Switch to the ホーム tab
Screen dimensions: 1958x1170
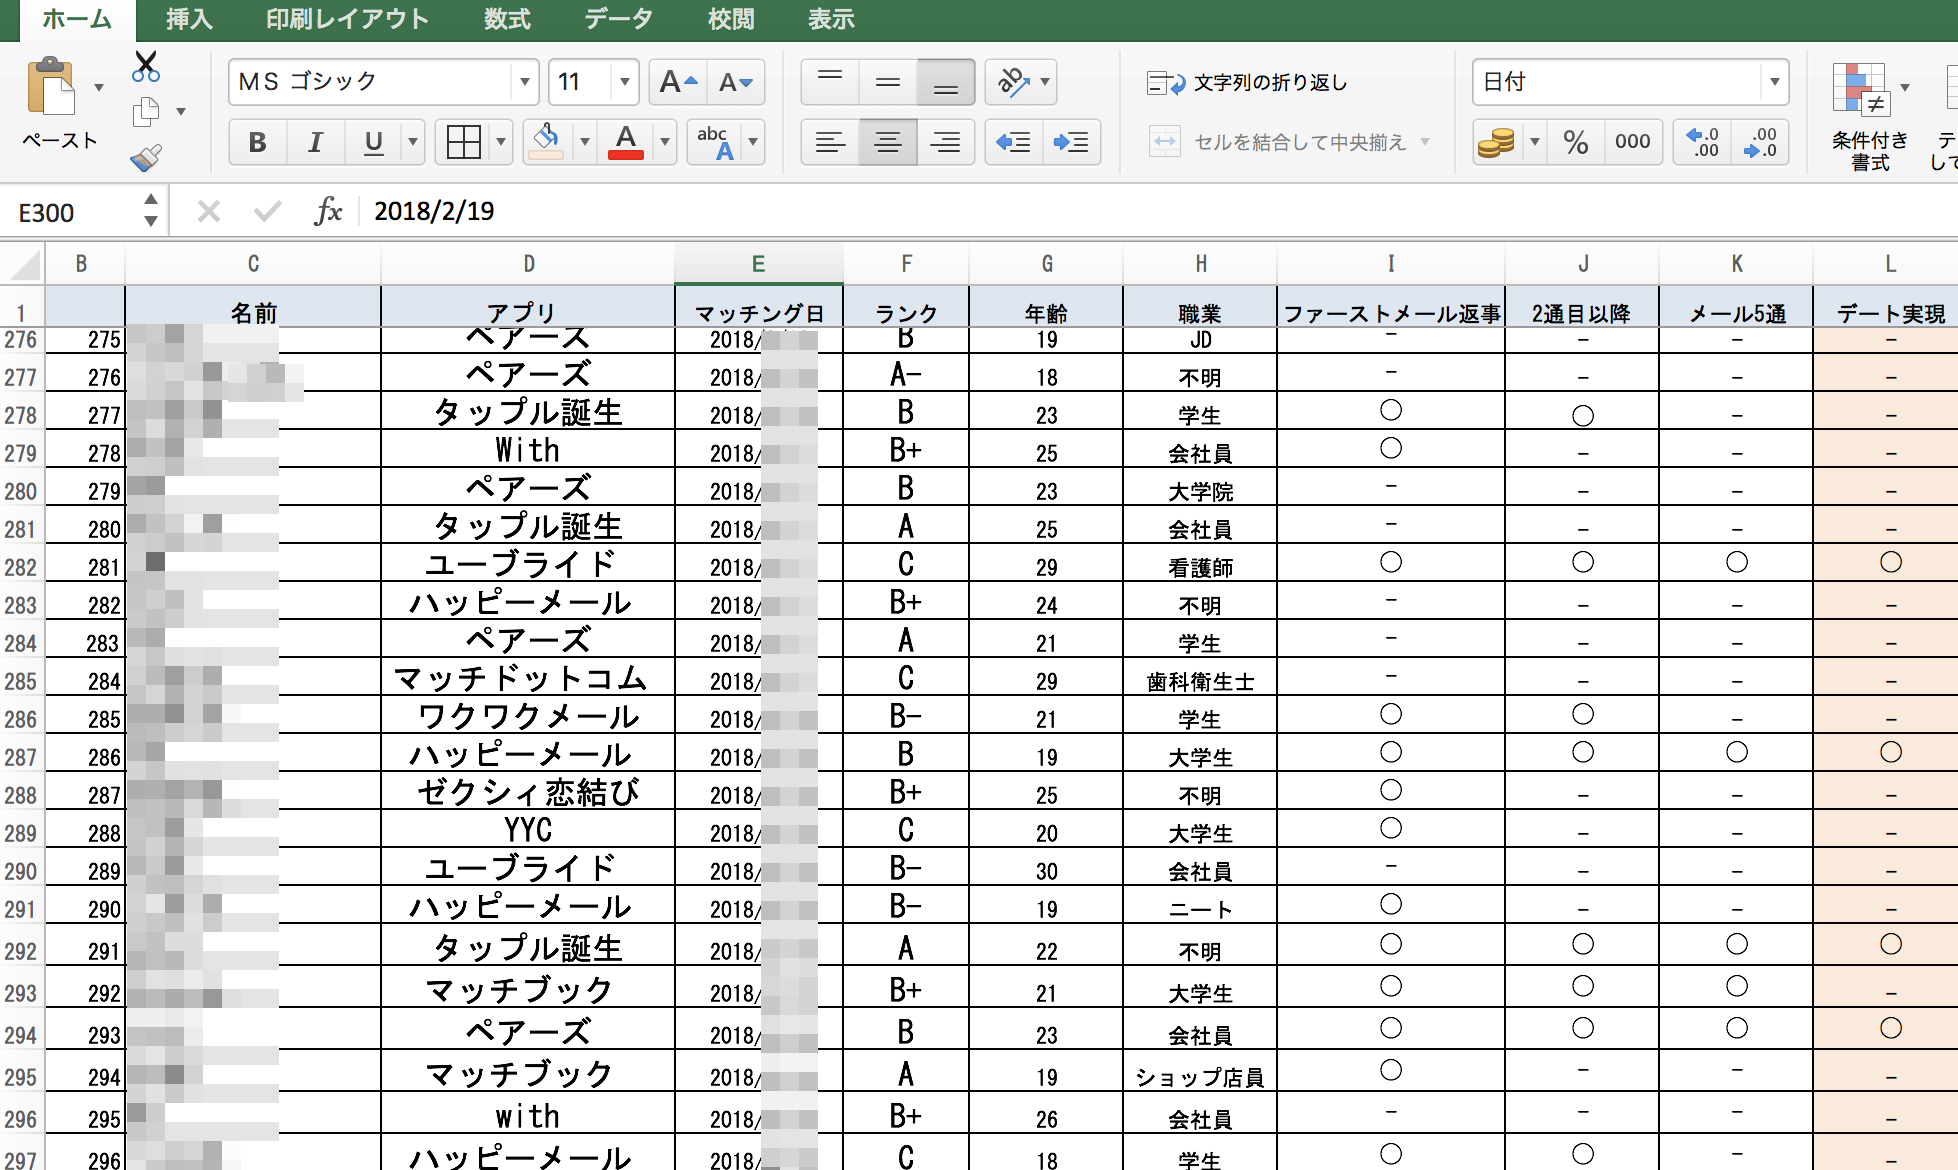pos(77,19)
